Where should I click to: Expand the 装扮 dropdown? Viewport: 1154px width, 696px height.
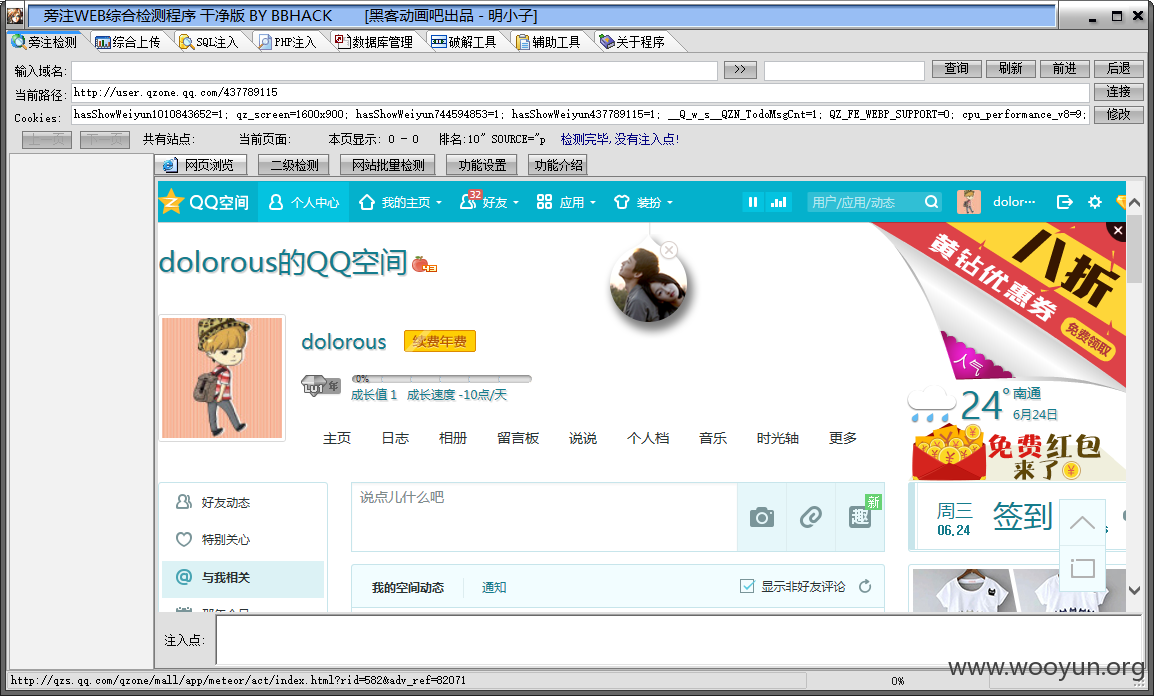pyautogui.click(x=643, y=202)
